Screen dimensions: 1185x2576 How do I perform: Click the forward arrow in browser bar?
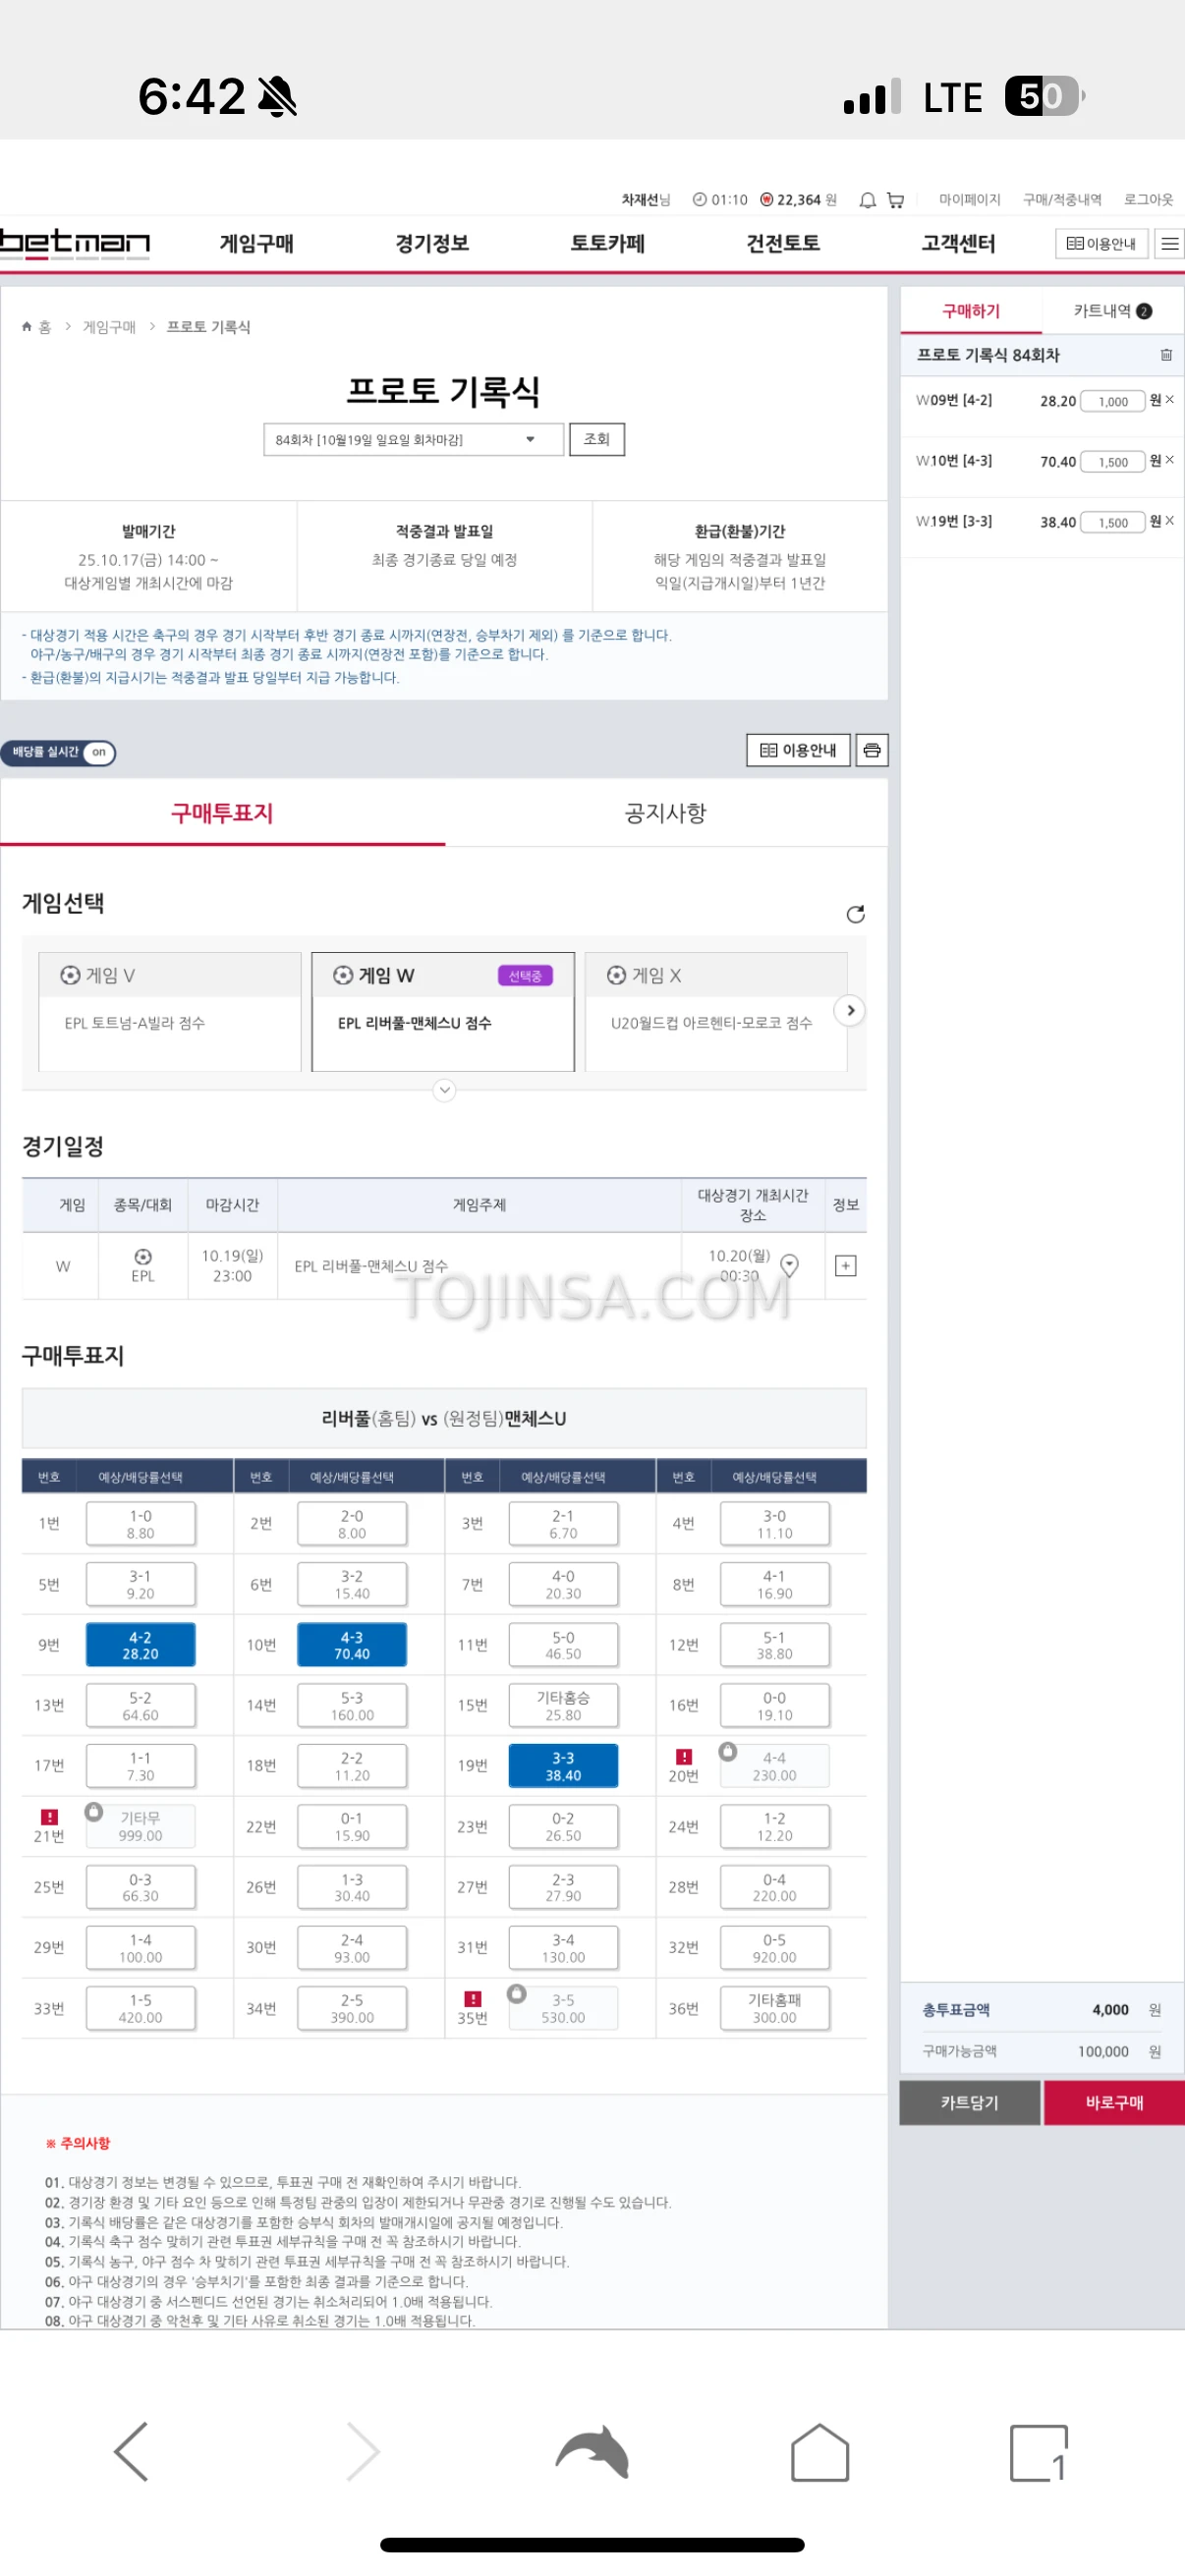click(x=363, y=2451)
